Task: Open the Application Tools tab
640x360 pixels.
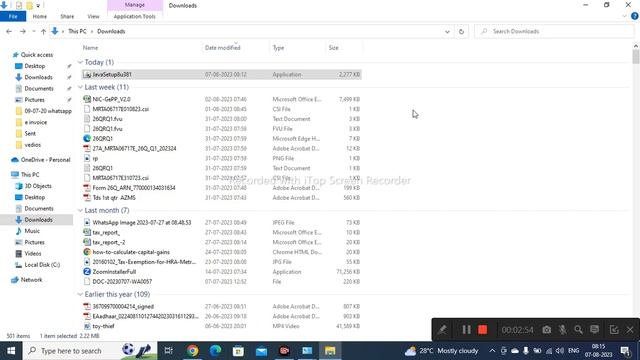Action: (135, 16)
